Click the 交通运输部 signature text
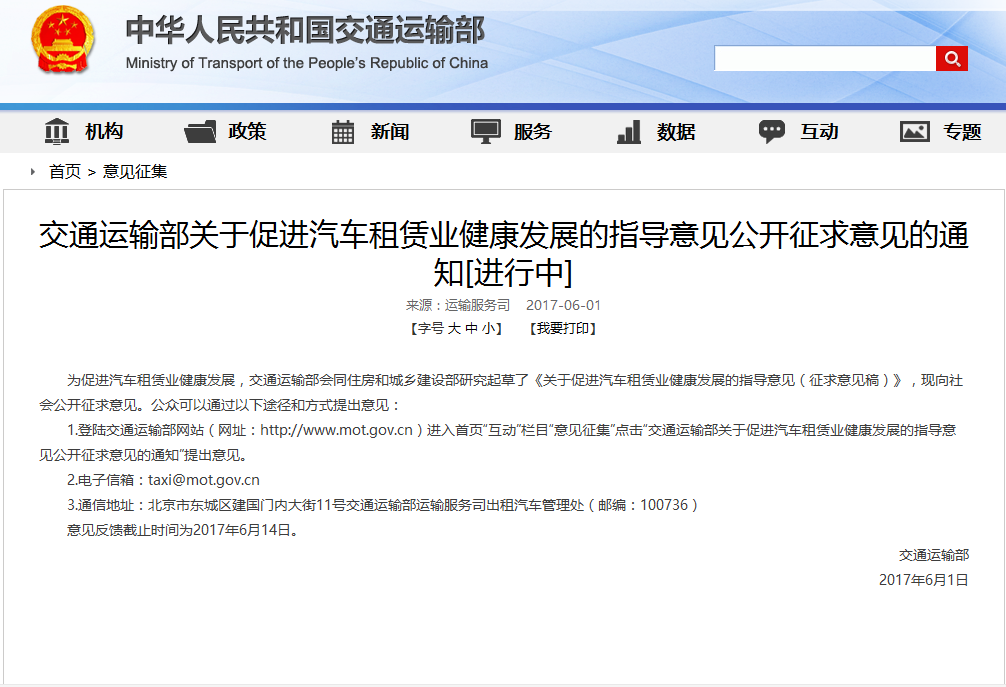Viewport: 1006px width, 687px height. [934, 555]
